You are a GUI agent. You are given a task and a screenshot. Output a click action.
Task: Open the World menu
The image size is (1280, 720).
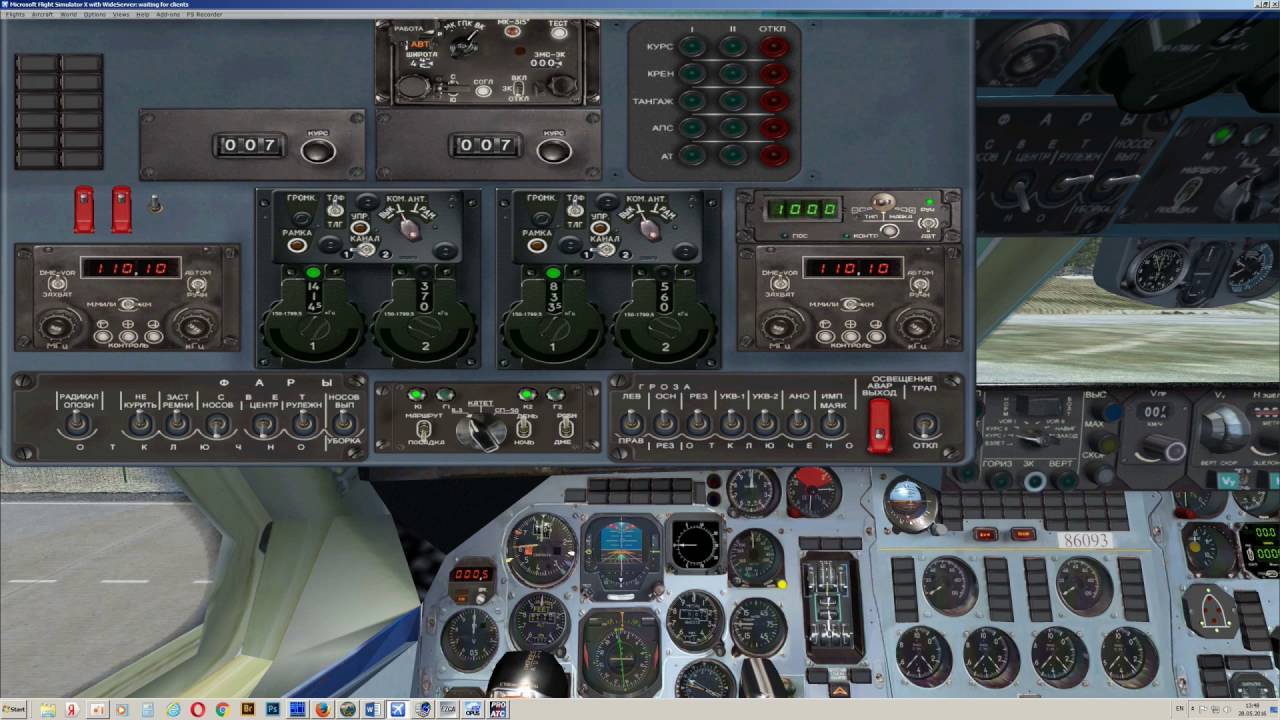pos(68,14)
